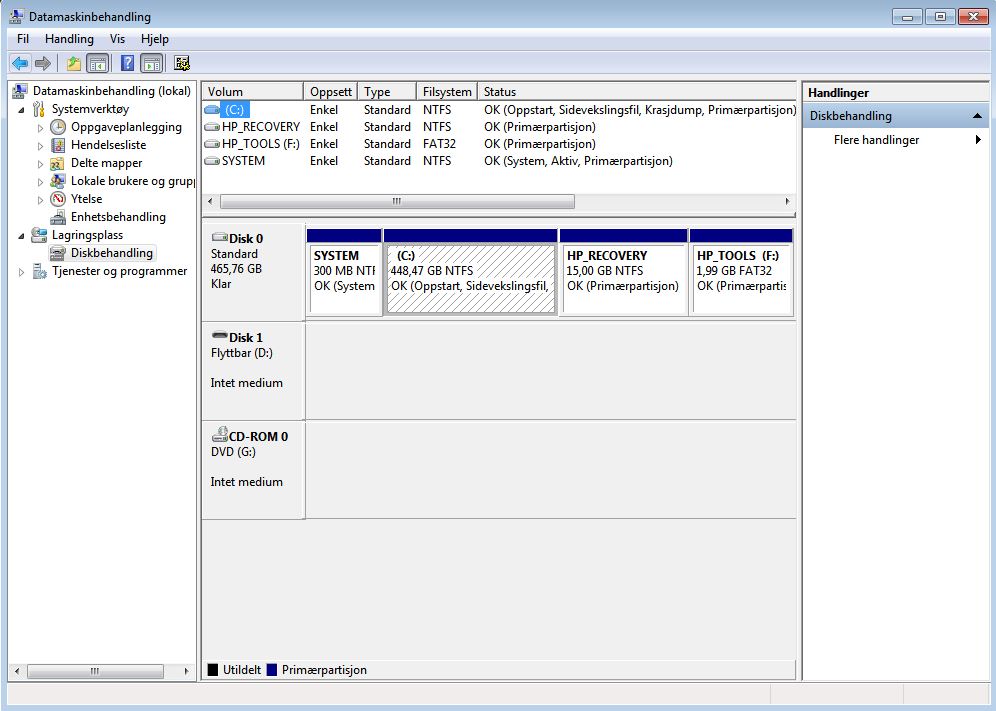
Task: Expand the Hendelsesliste node
Action: pyautogui.click(x=40, y=146)
